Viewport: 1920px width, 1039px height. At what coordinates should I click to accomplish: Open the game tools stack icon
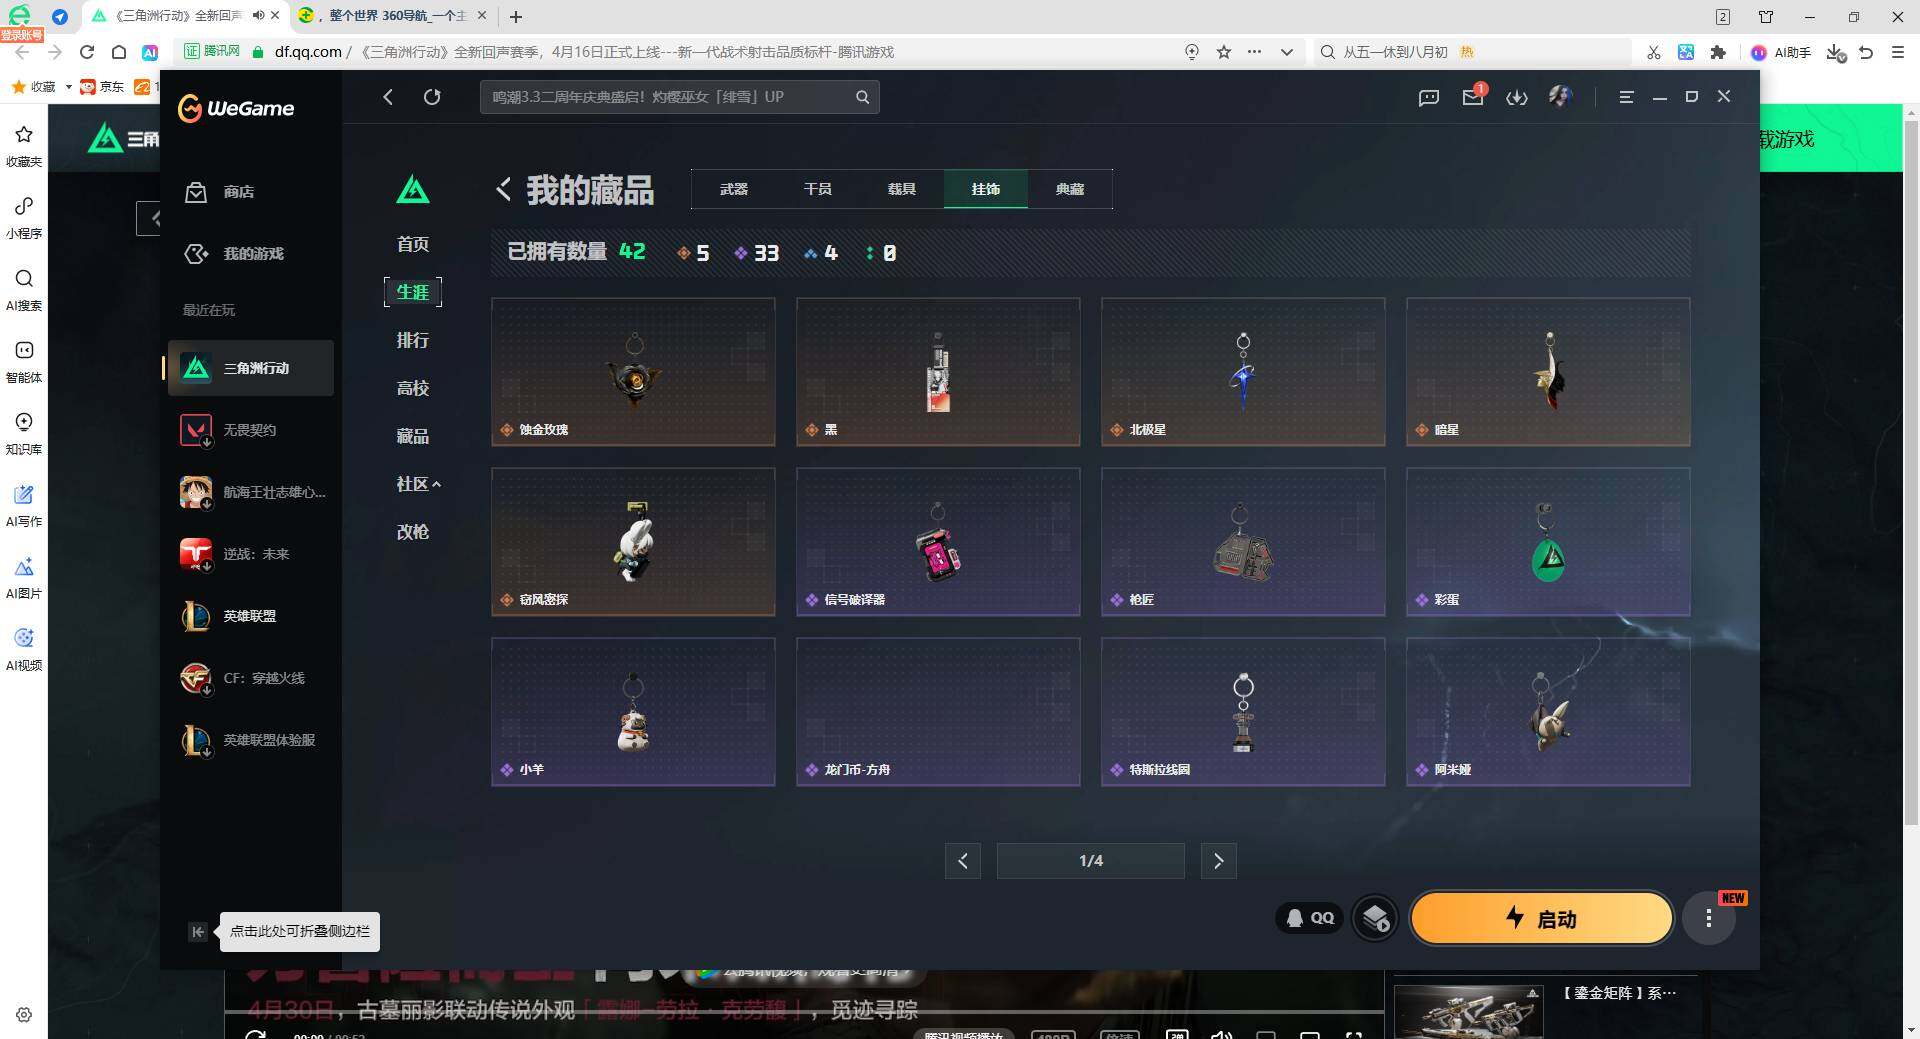click(x=1375, y=918)
